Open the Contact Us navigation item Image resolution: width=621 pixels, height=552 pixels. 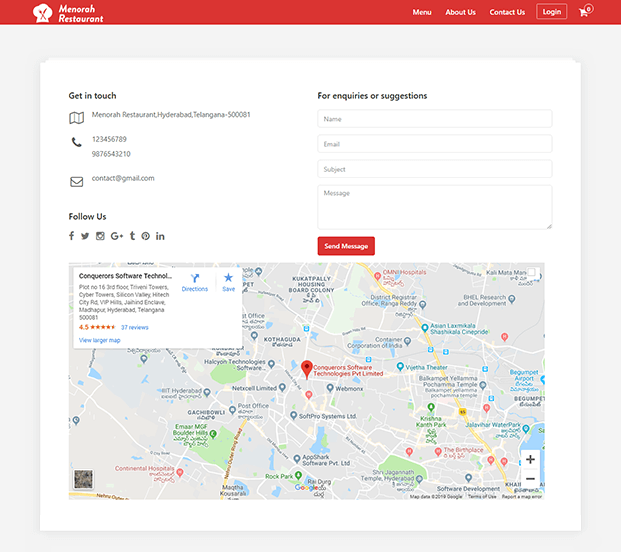point(507,12)
